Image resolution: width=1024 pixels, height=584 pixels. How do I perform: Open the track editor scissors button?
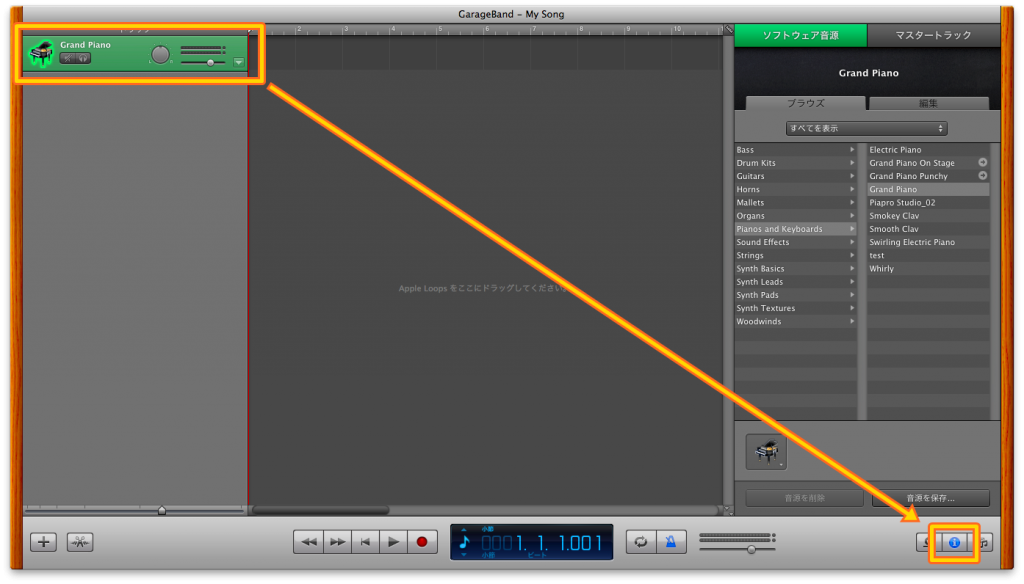point(80,542)
